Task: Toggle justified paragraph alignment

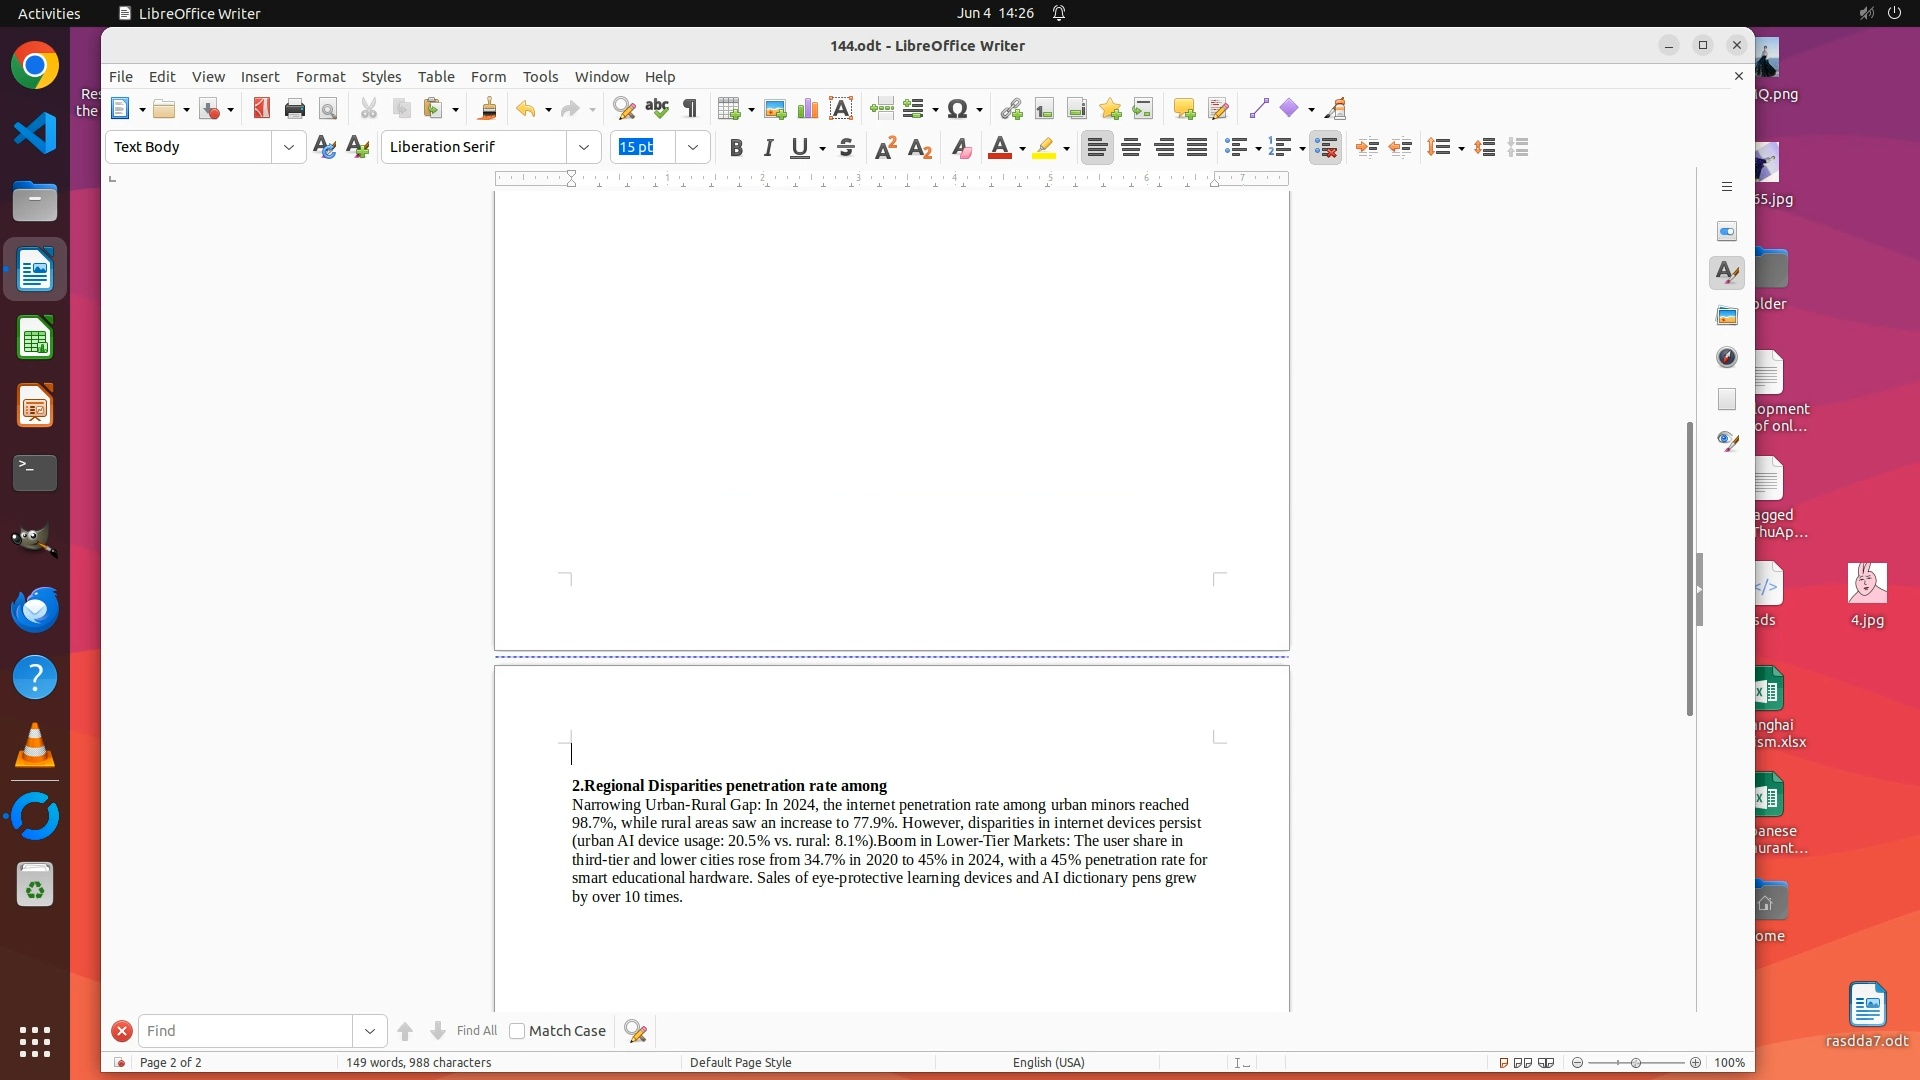Action: [1197, 147]
